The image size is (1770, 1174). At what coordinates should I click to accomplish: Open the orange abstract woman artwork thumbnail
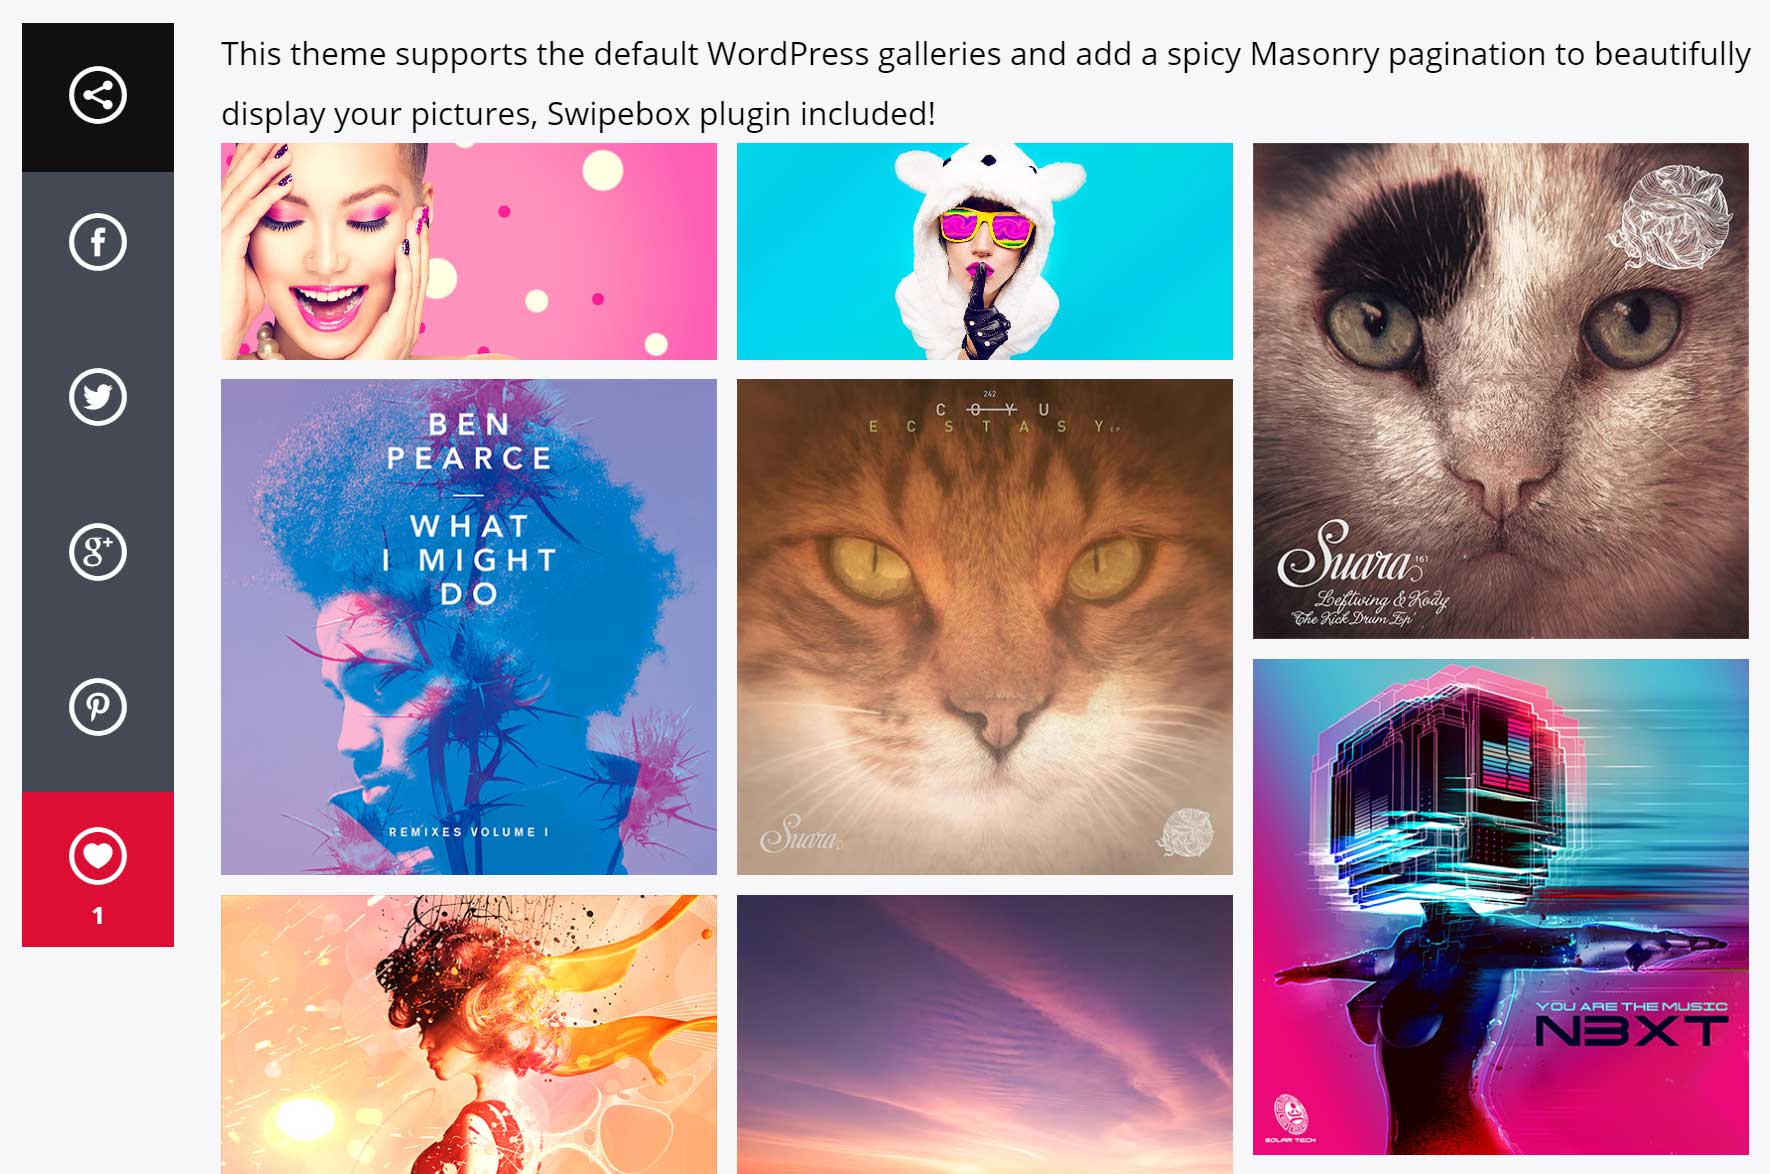(x=469, y=1034)
